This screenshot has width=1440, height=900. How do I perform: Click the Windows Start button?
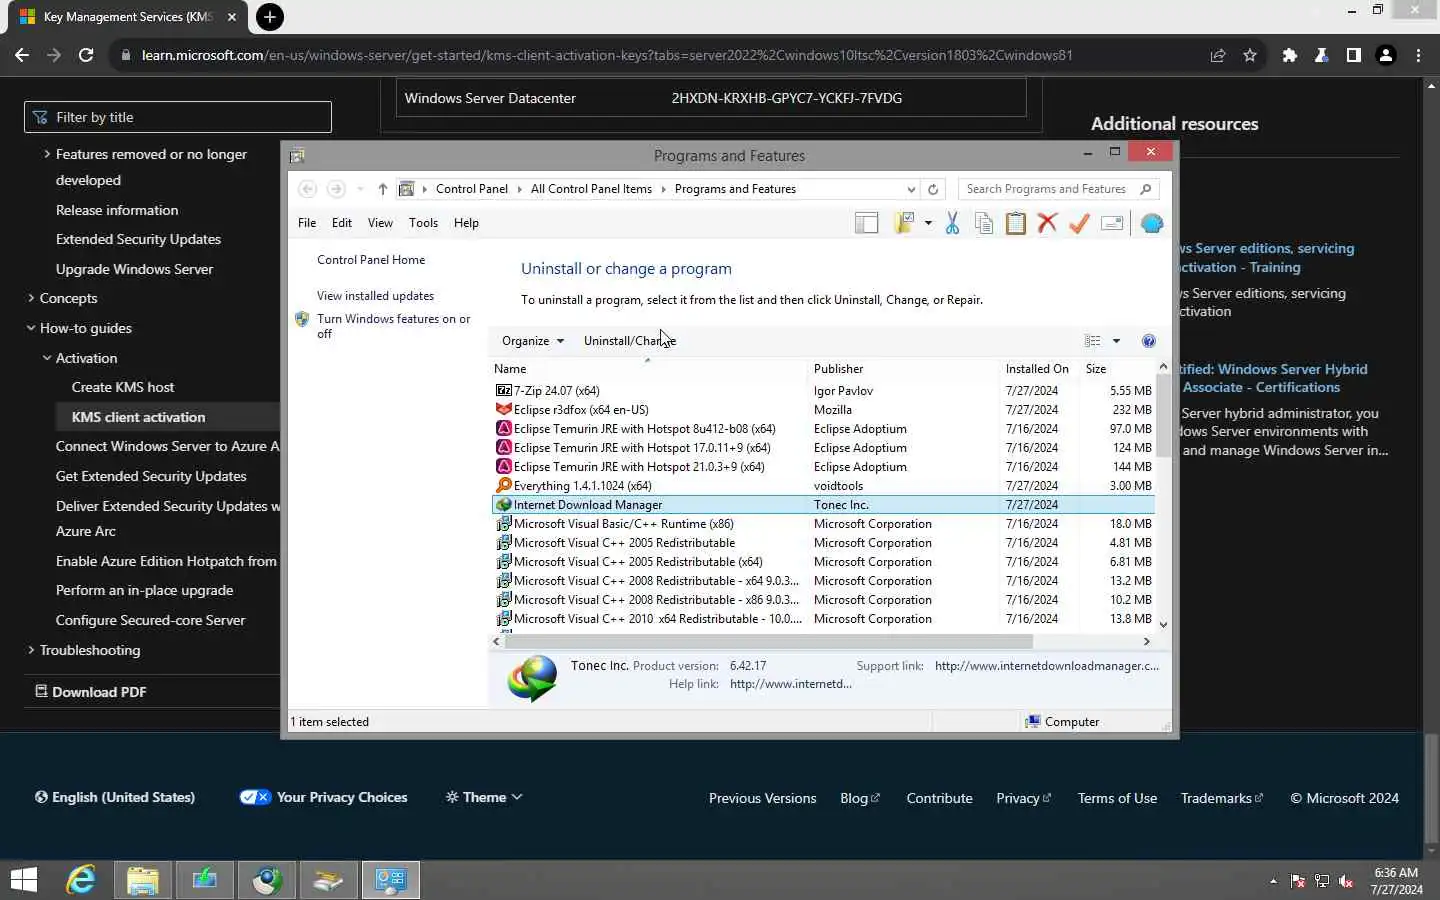(24, 880)
